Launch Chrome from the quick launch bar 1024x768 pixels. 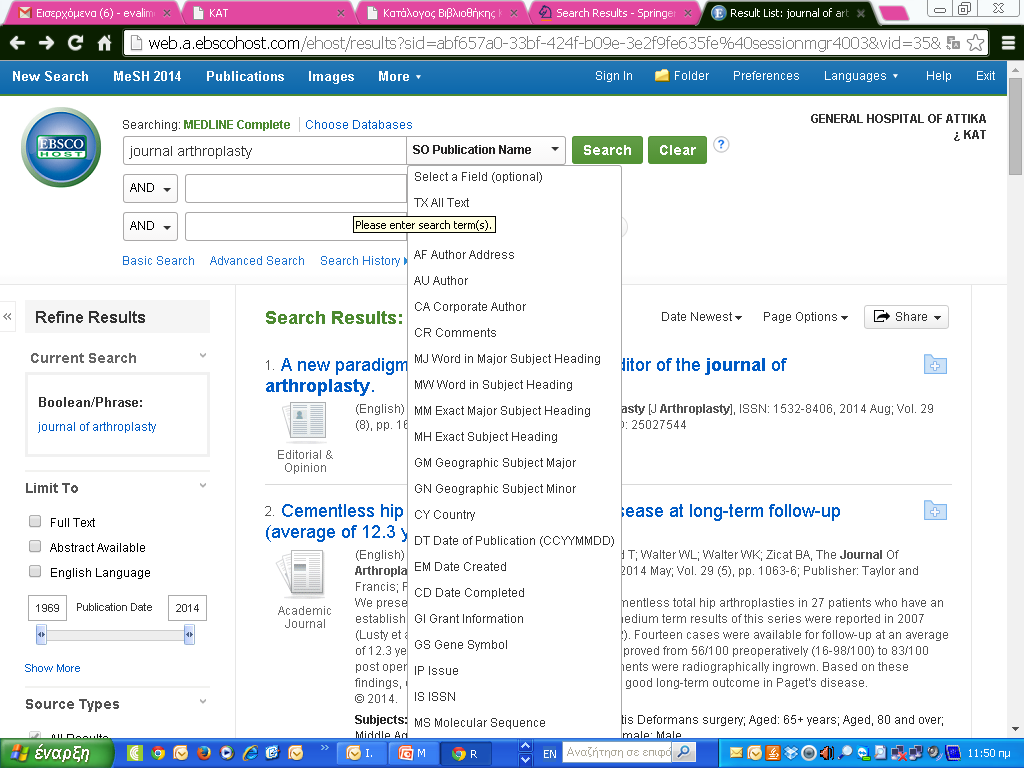point(158,753)
